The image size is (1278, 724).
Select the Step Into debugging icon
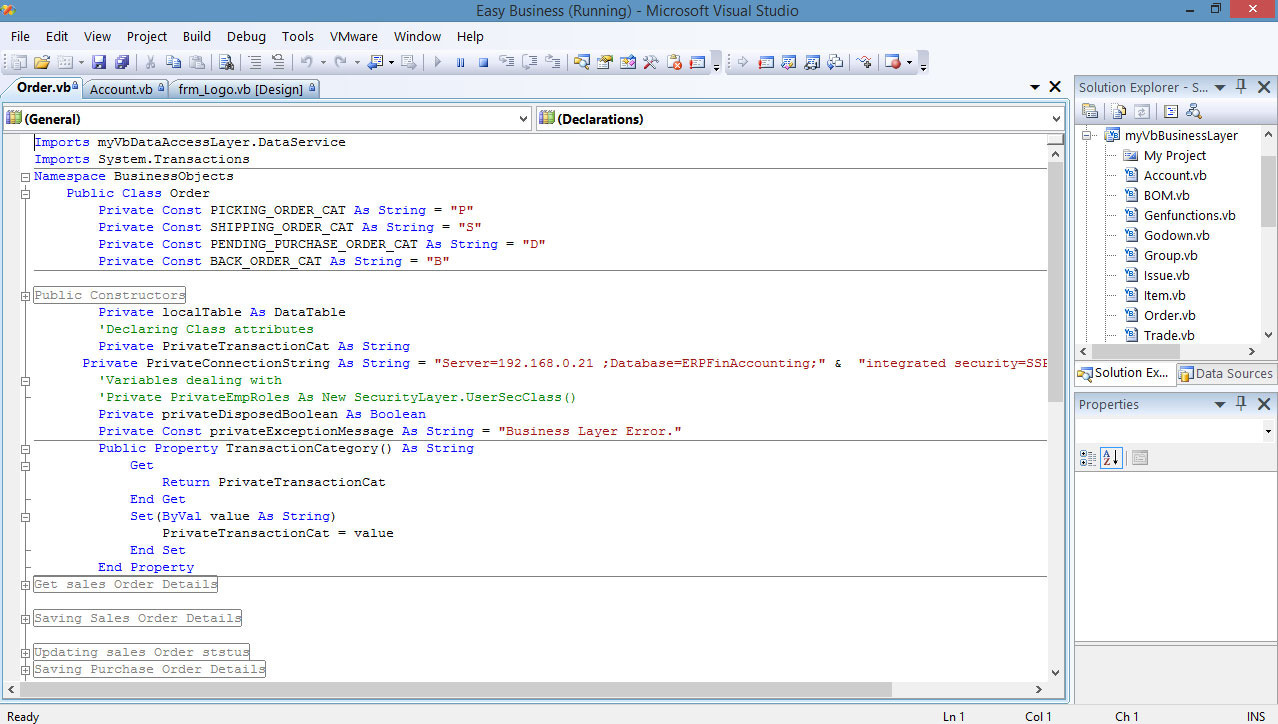[506, 62]
